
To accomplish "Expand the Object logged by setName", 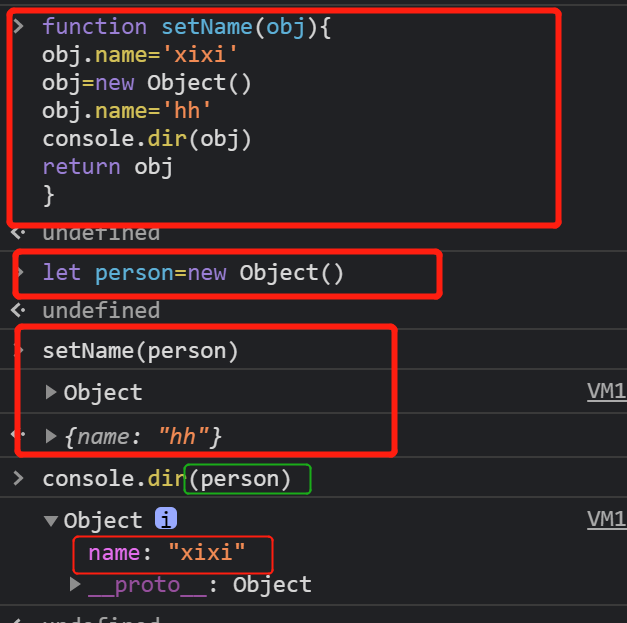I will [51, 392].
